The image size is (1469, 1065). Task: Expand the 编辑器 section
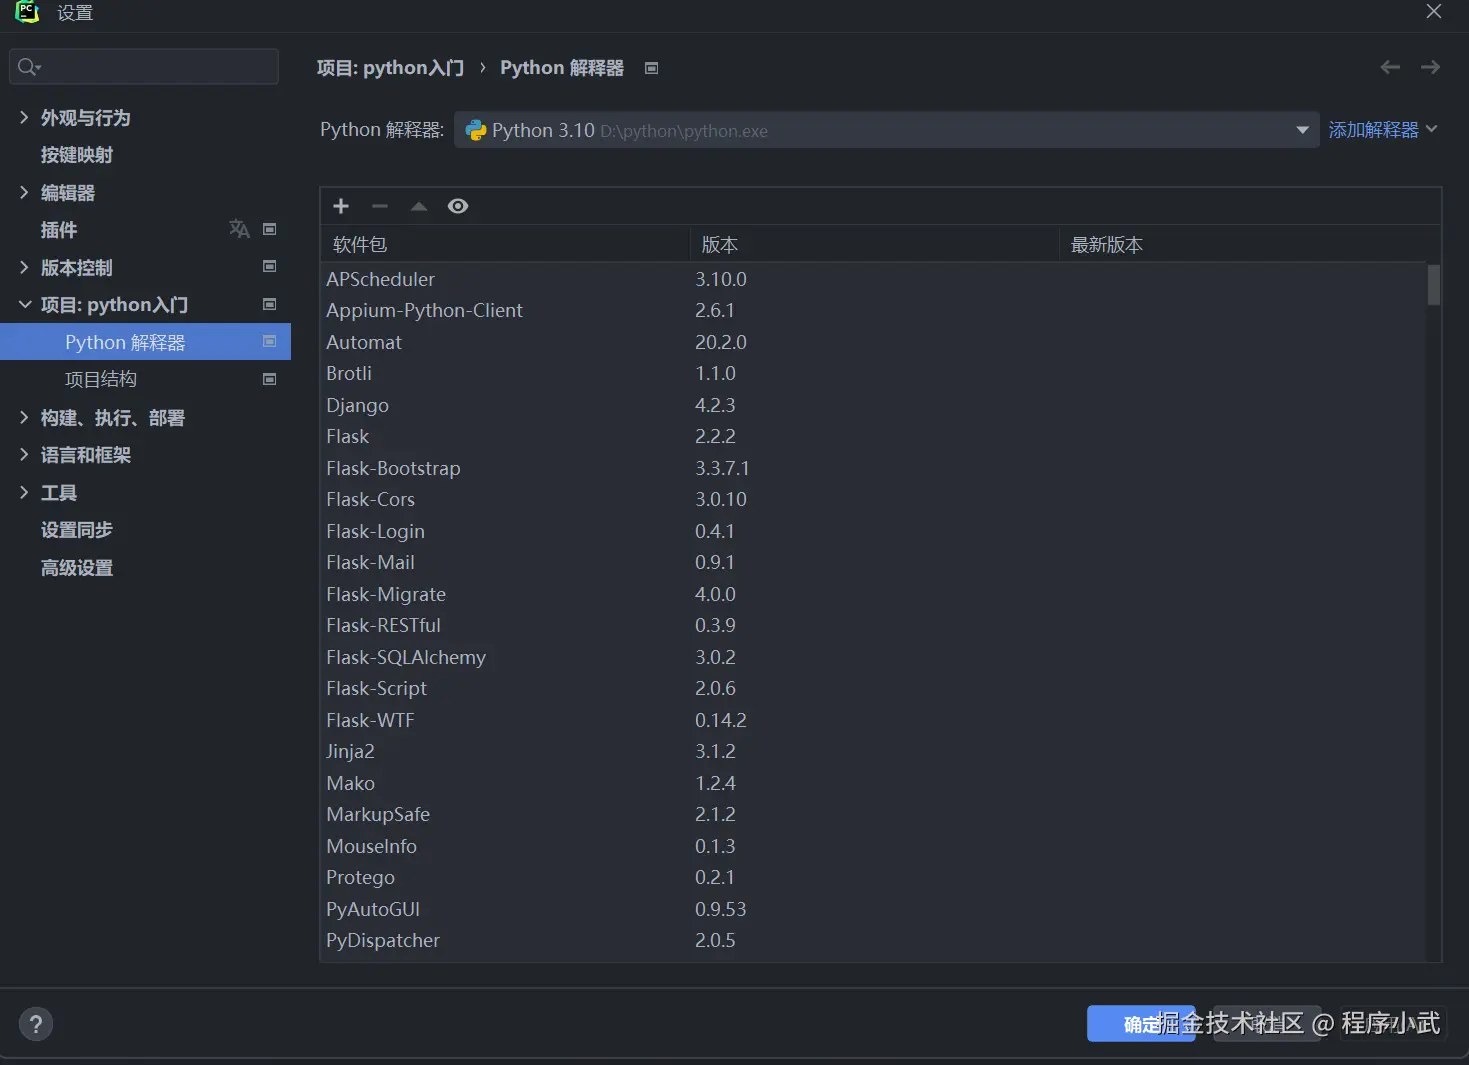click(x=24, y=192)
